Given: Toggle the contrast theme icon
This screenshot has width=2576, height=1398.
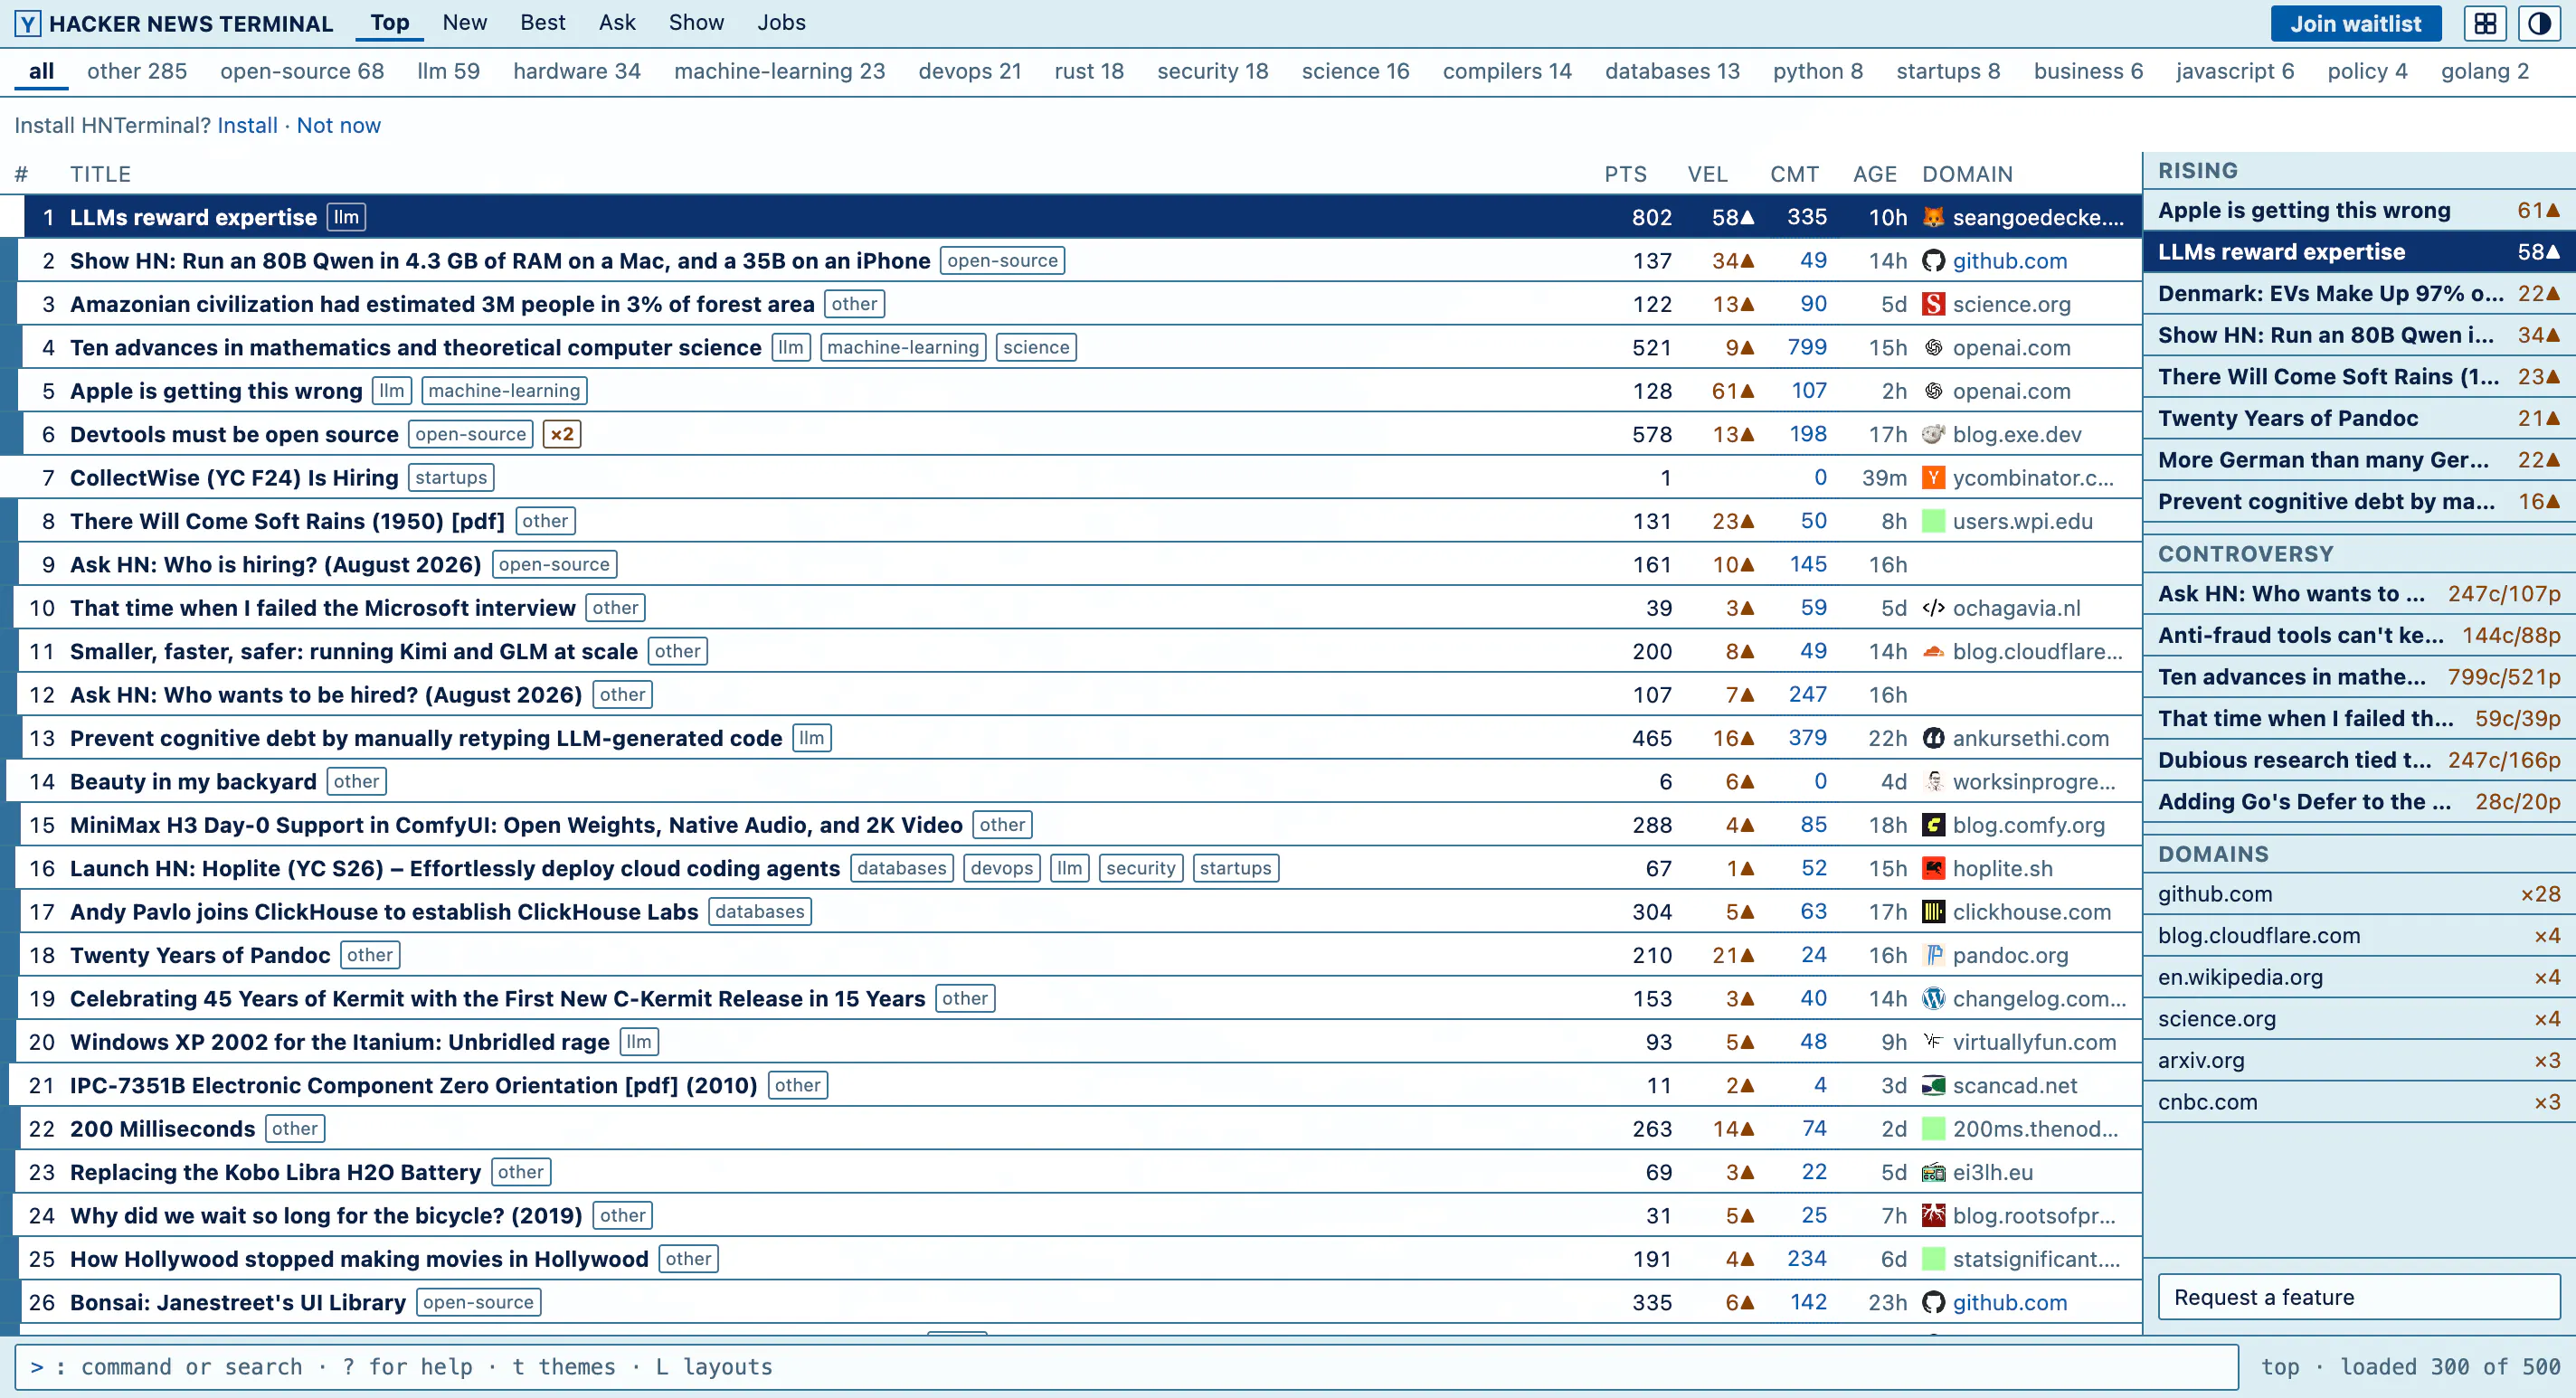Looking at the screenshot, I should click(2539, 23).
